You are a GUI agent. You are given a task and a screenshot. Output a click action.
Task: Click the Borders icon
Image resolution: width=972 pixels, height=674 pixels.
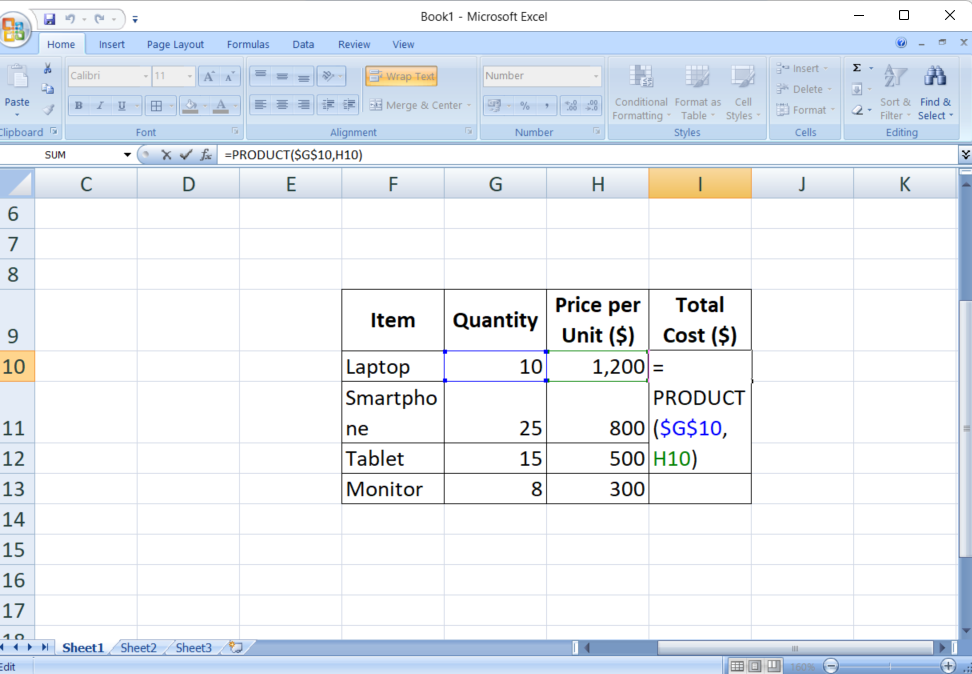(156, 106)
